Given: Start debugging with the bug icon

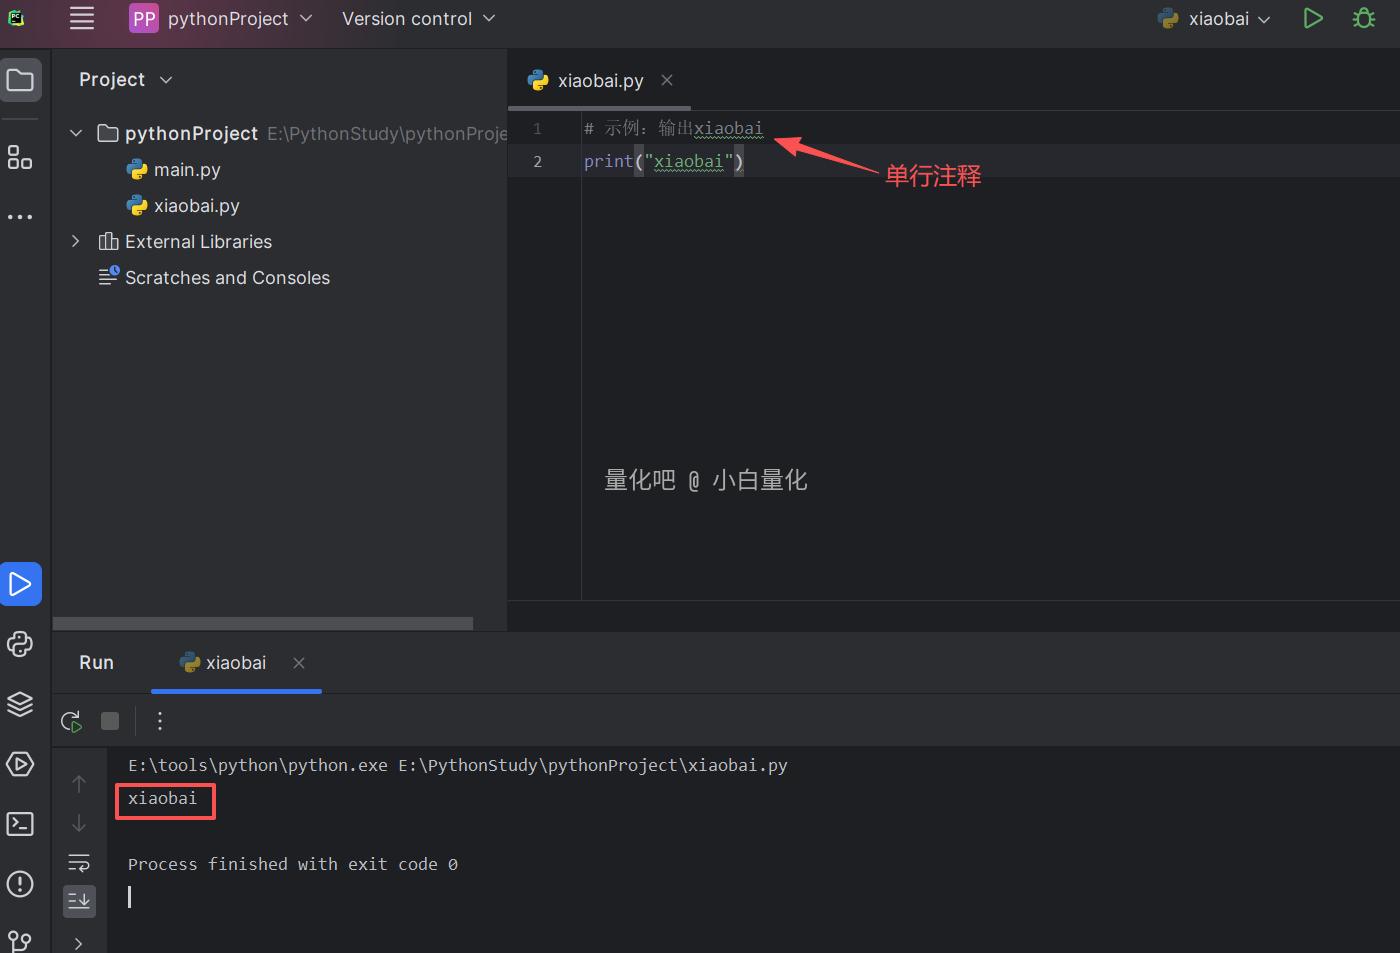Looking at the screenshot, I should [1364, 18].
